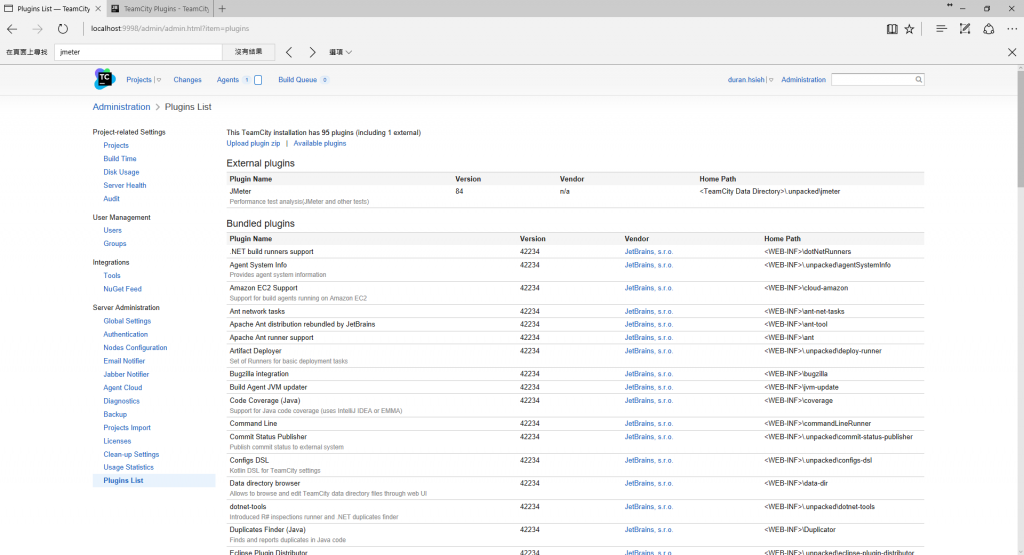Click JetBrains vendor link for Bugzilla integration
The height and width of the screenshot is (555, 1024).
[648, 374]
